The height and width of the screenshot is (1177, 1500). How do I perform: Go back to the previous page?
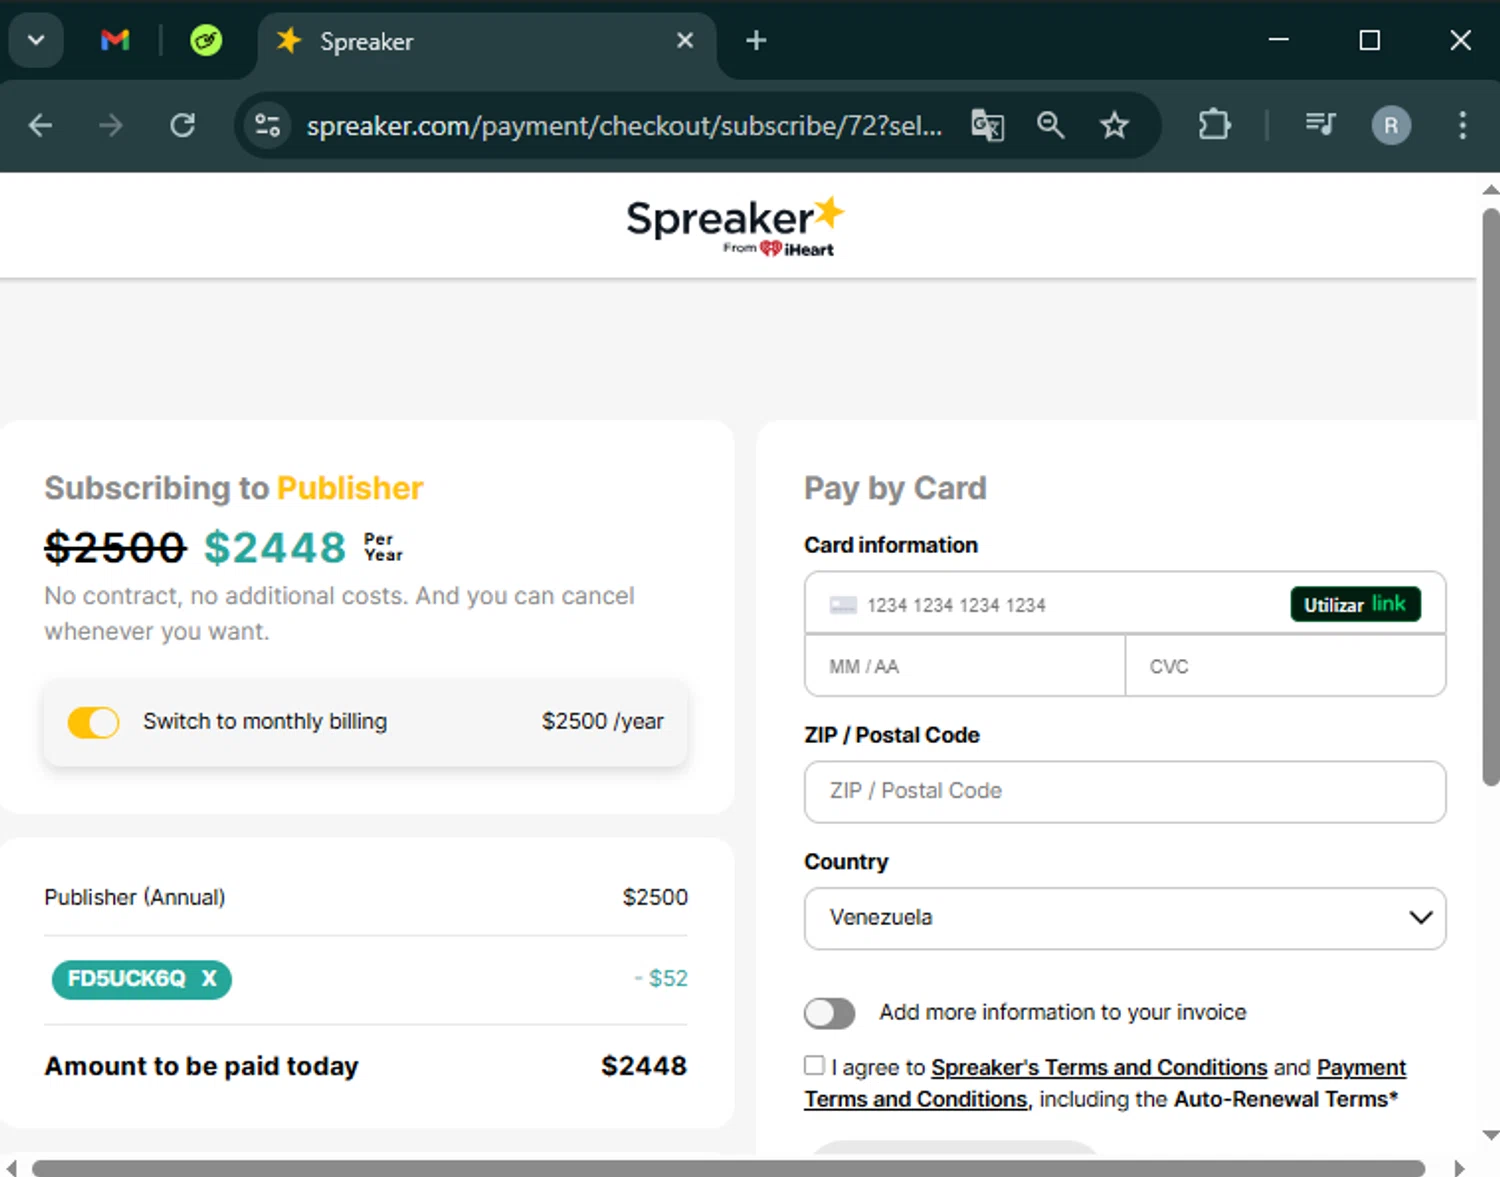coord(41,125)
